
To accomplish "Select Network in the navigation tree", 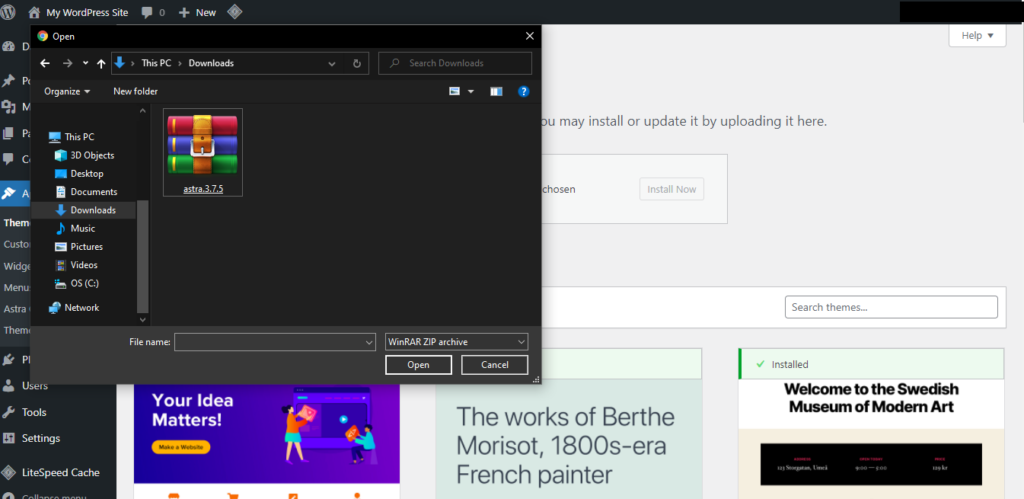I will 74,308.
